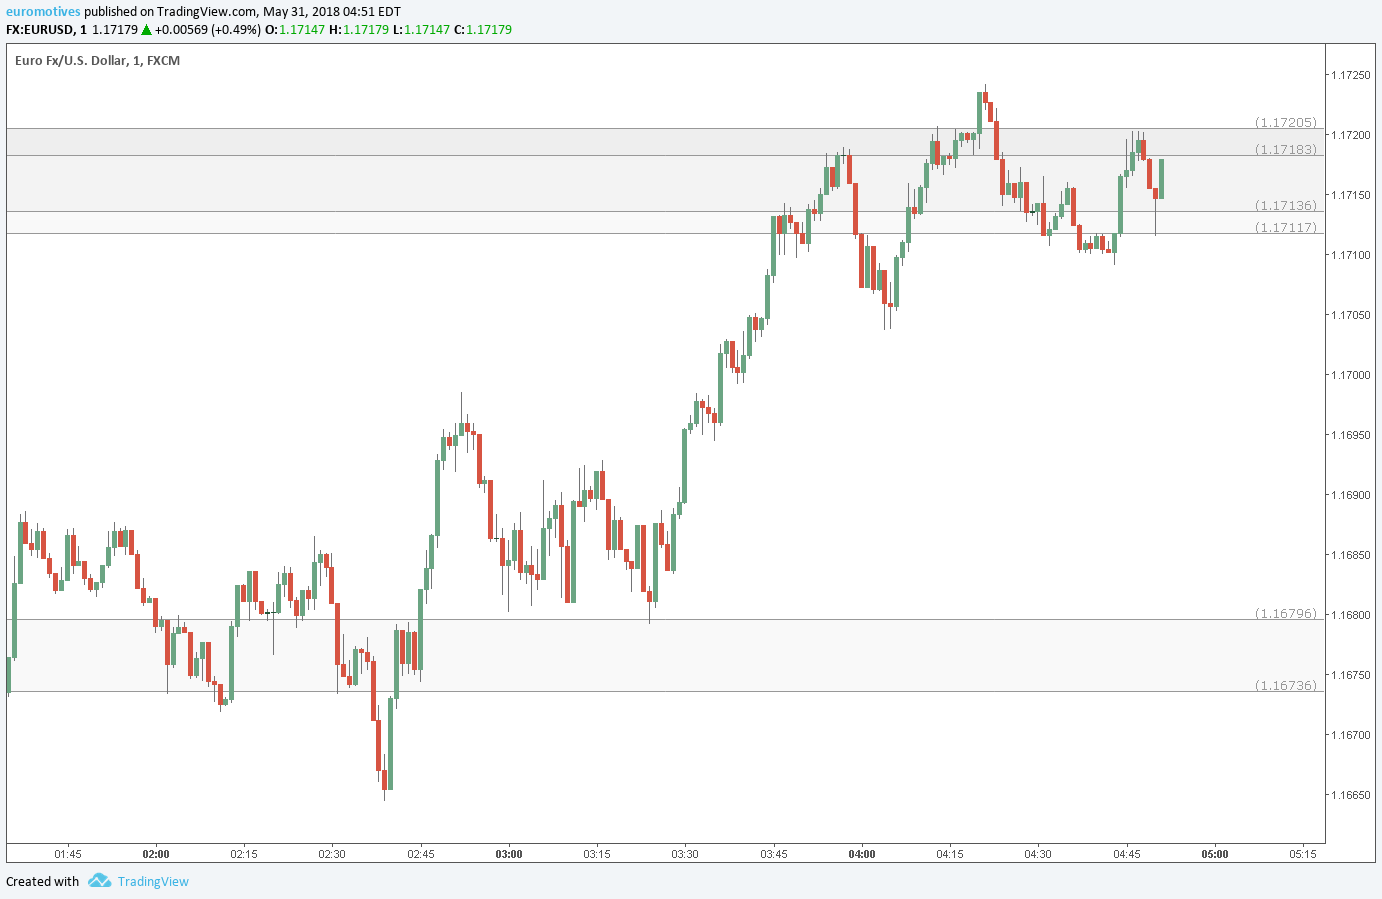Click the 1.16650 price axis tick

point(1350,795)
